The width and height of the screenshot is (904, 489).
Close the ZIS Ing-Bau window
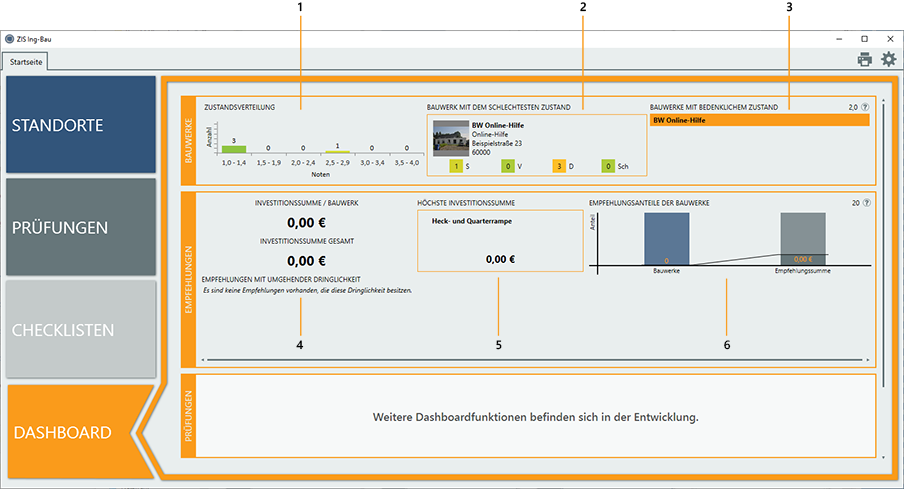pyautogui.click(x=890, y=39)
